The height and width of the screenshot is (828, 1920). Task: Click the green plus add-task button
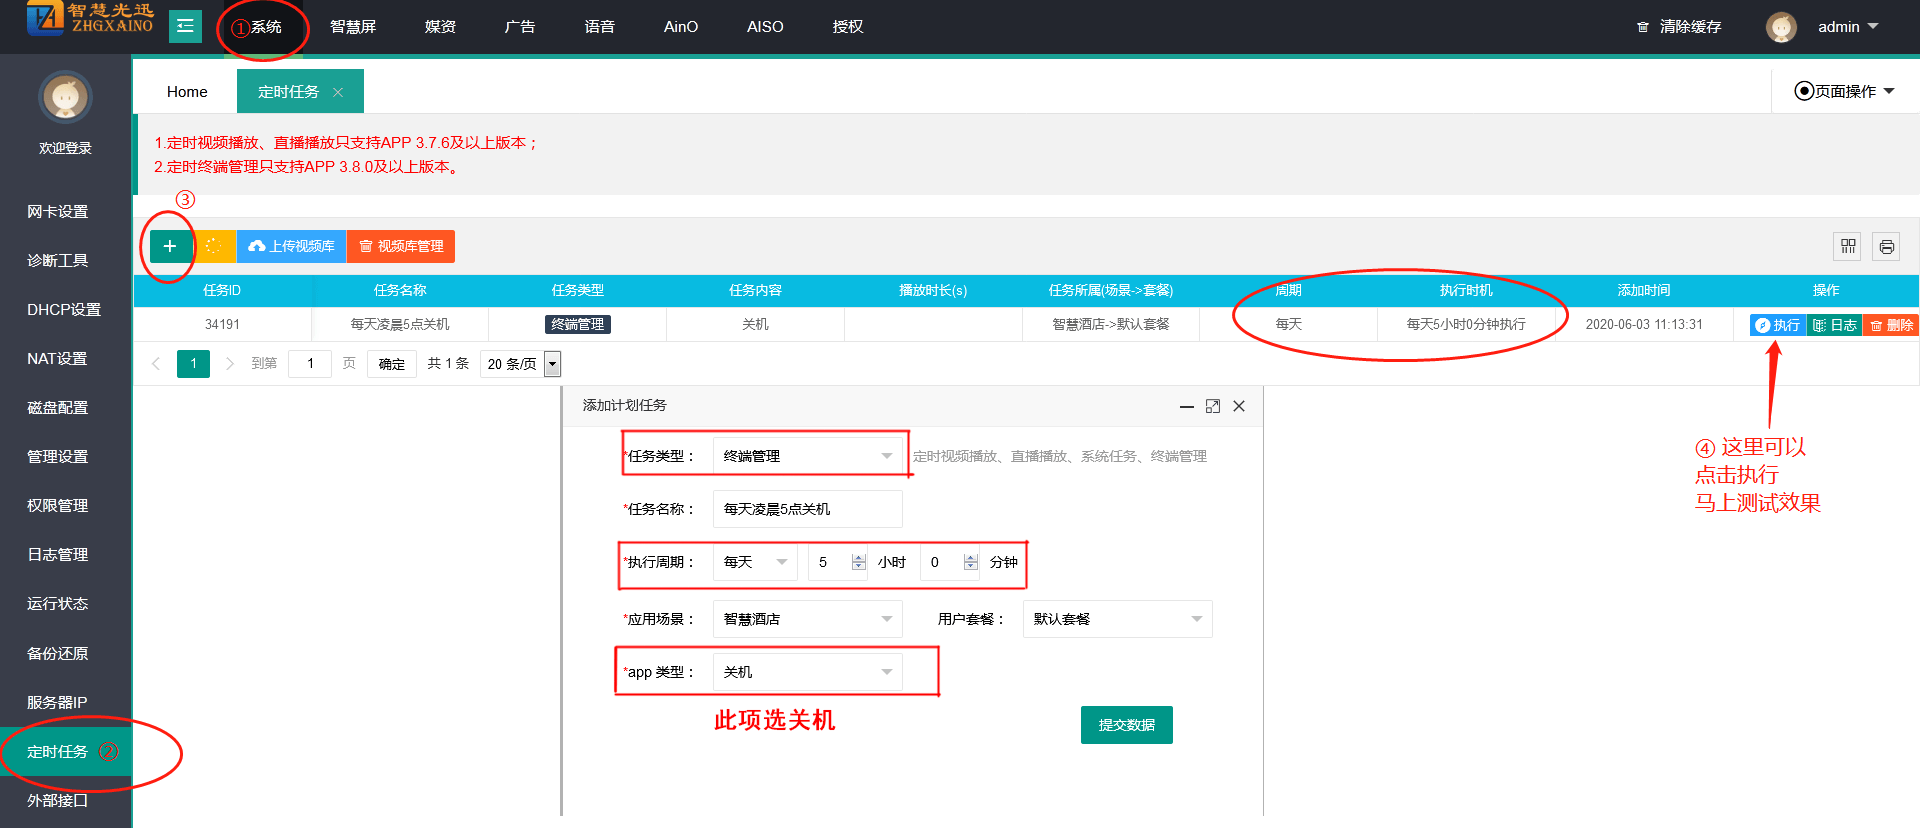(170, 246)
